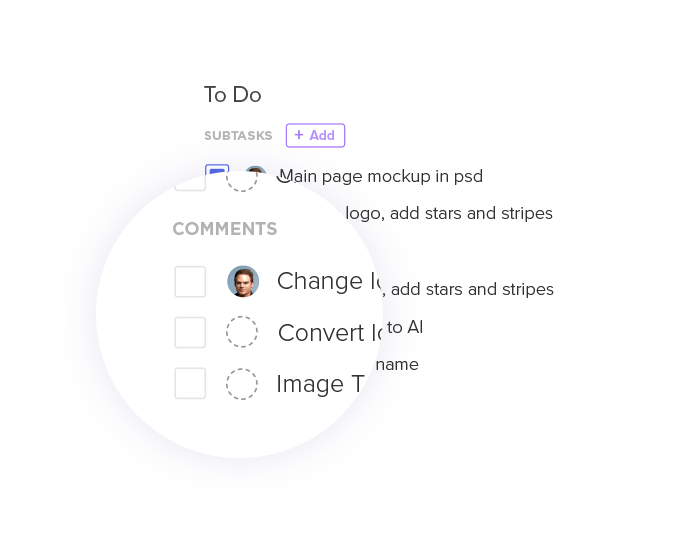
Task: Click the lower ', add stars and stripes' text
Action: coord(472,290)
